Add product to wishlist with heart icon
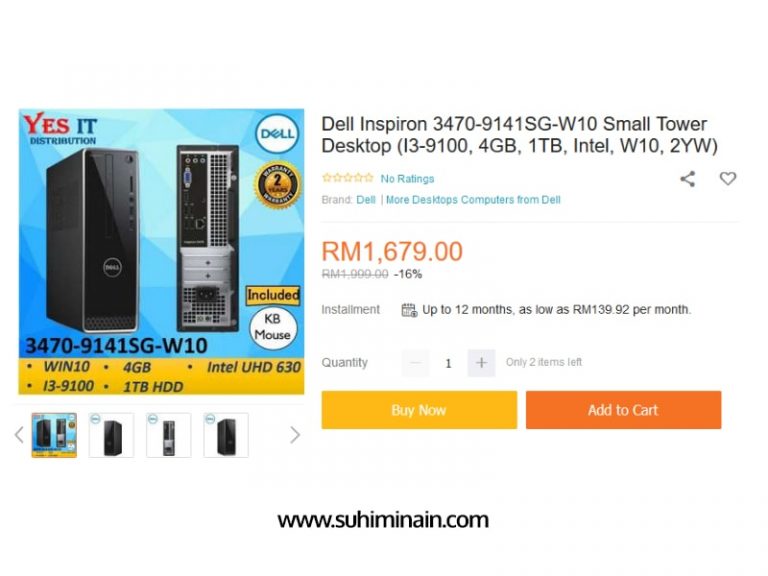Image resolution: width=768 pixels, height=576 pixels. [728, 179]
